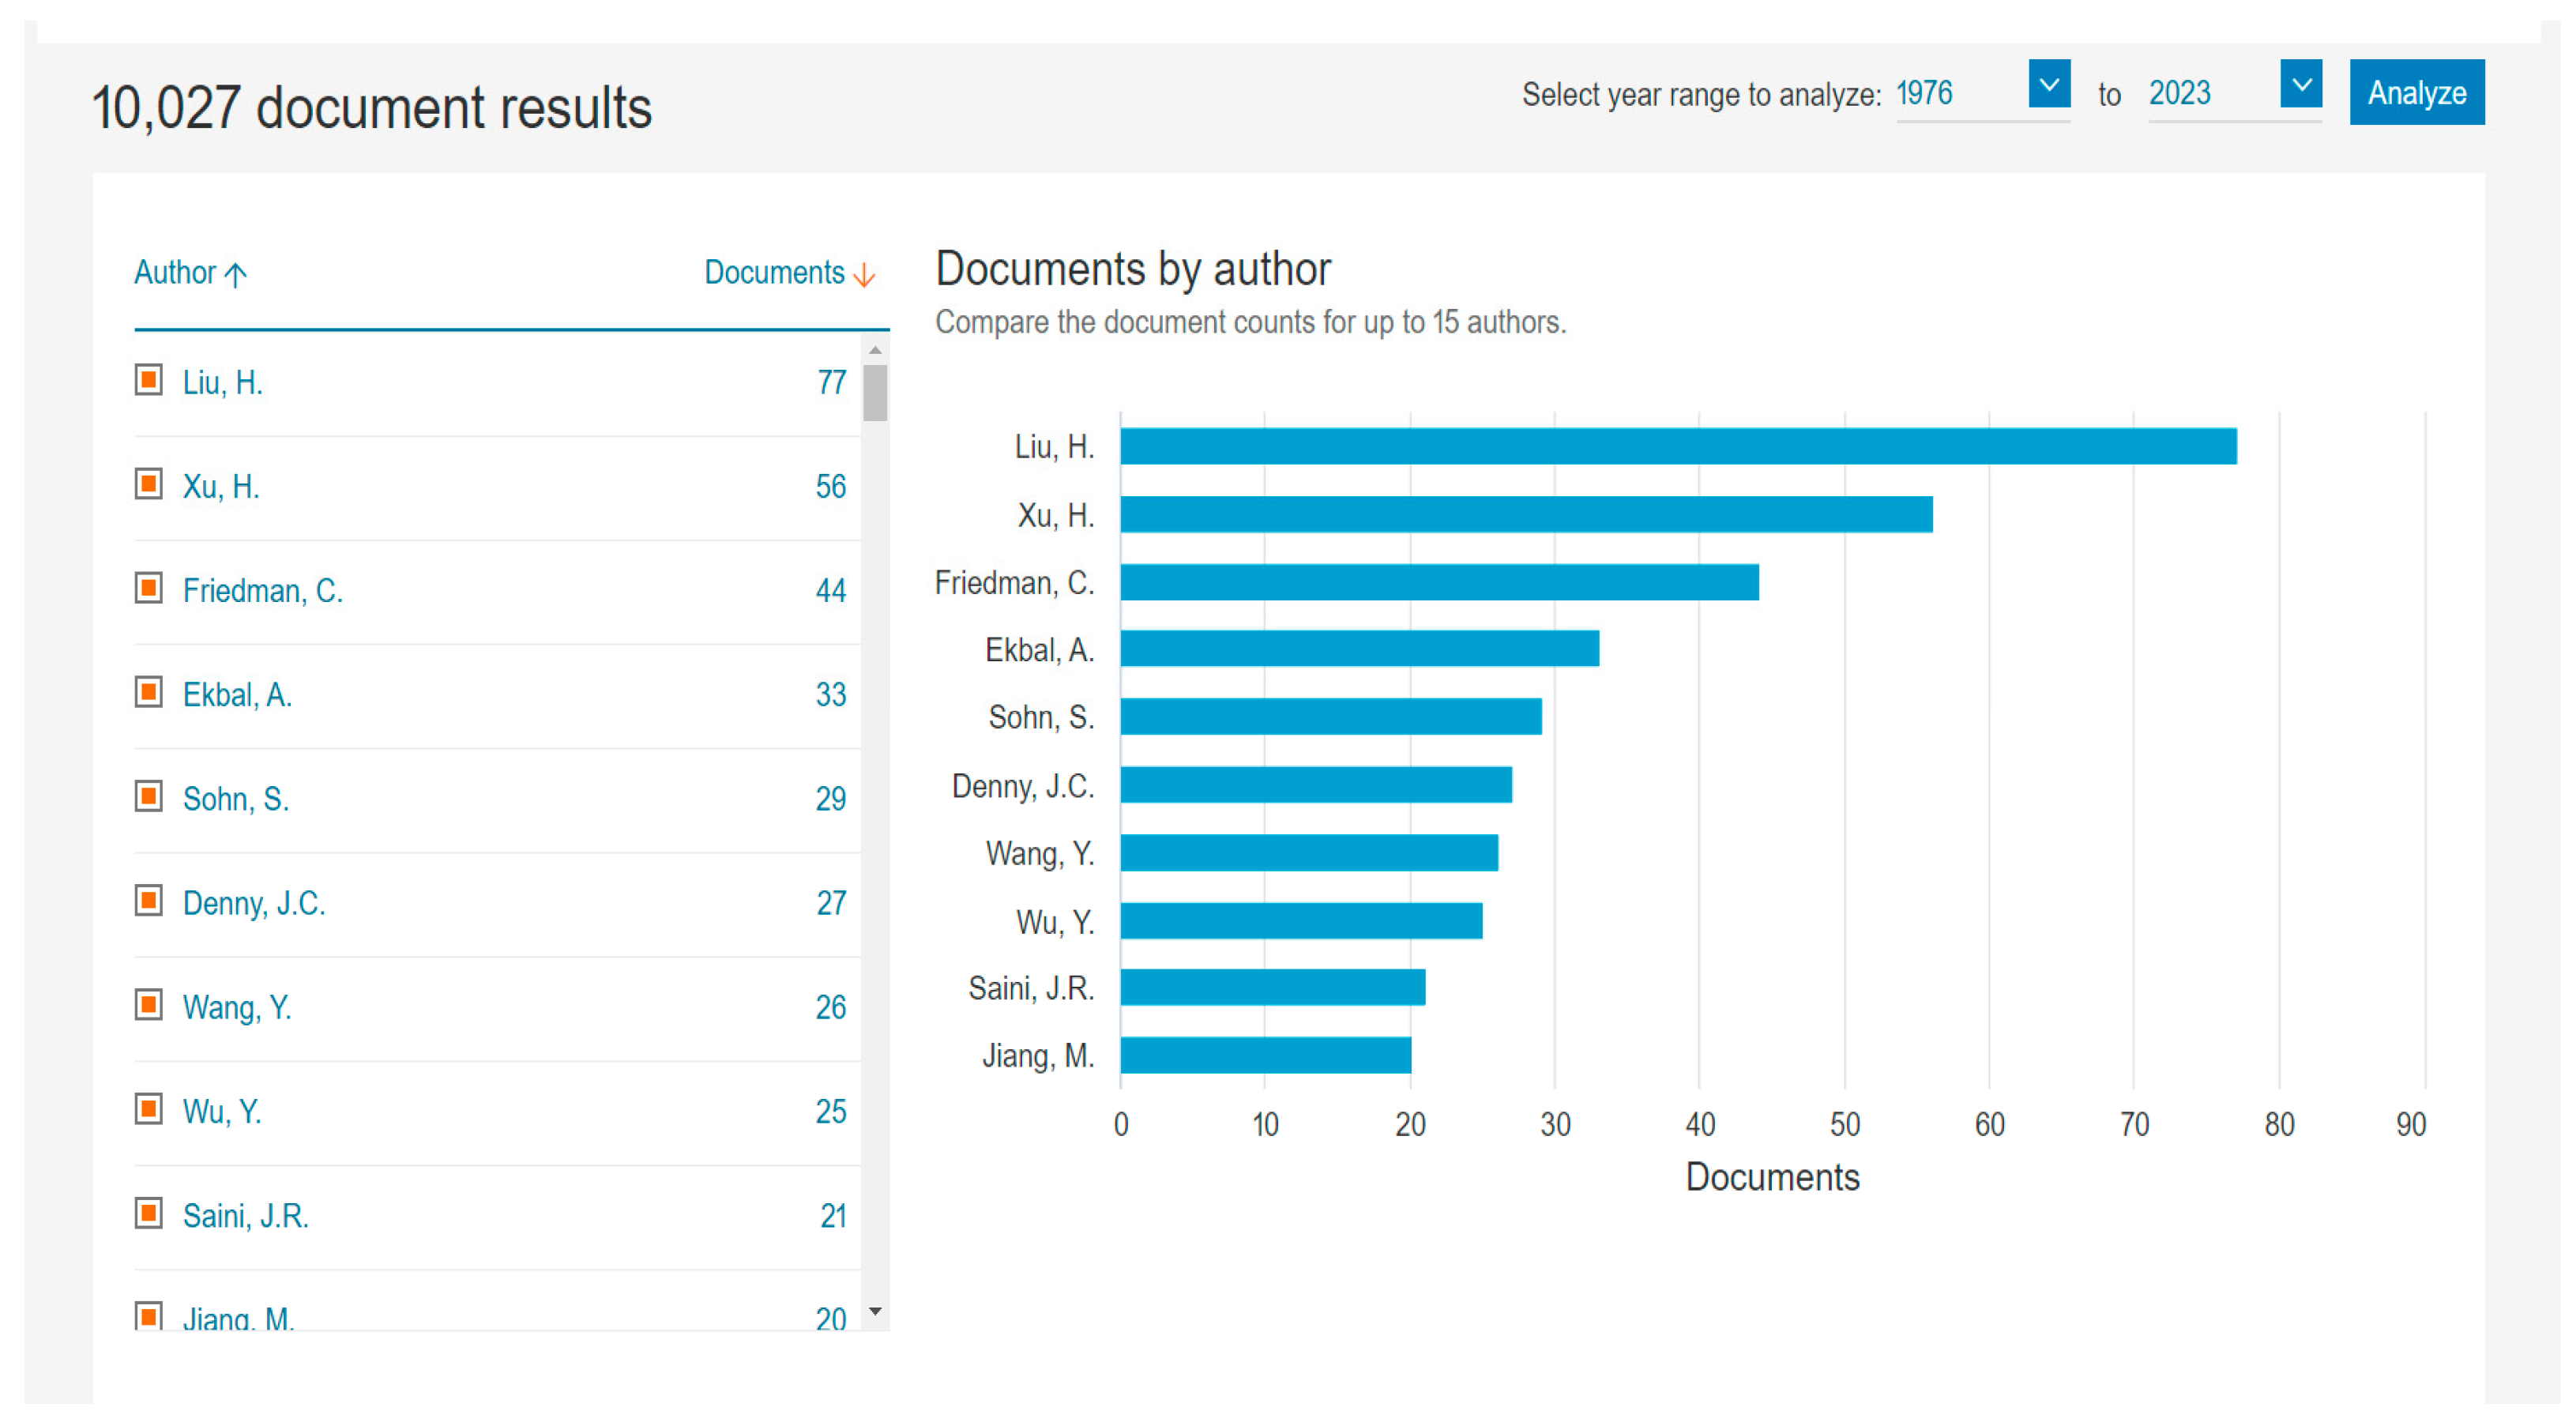
Task: Click document count 29 for Sohn, S.
Action: [x=830, y=799]
